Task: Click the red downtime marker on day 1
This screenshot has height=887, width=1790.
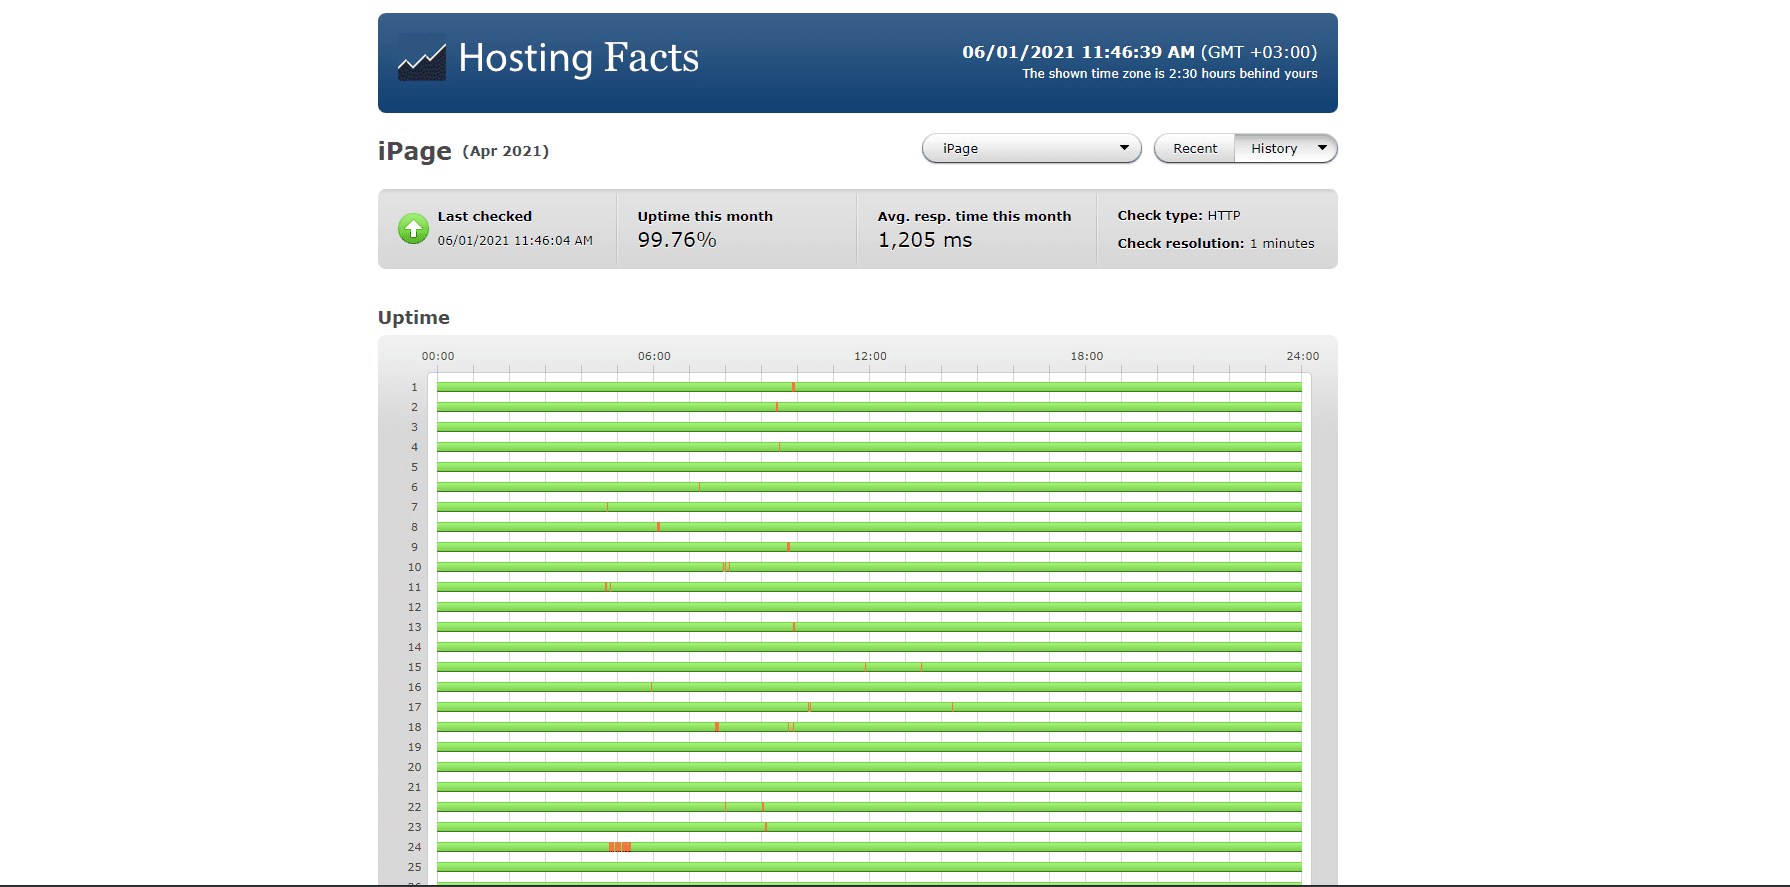Action: [x=793, y=387]
